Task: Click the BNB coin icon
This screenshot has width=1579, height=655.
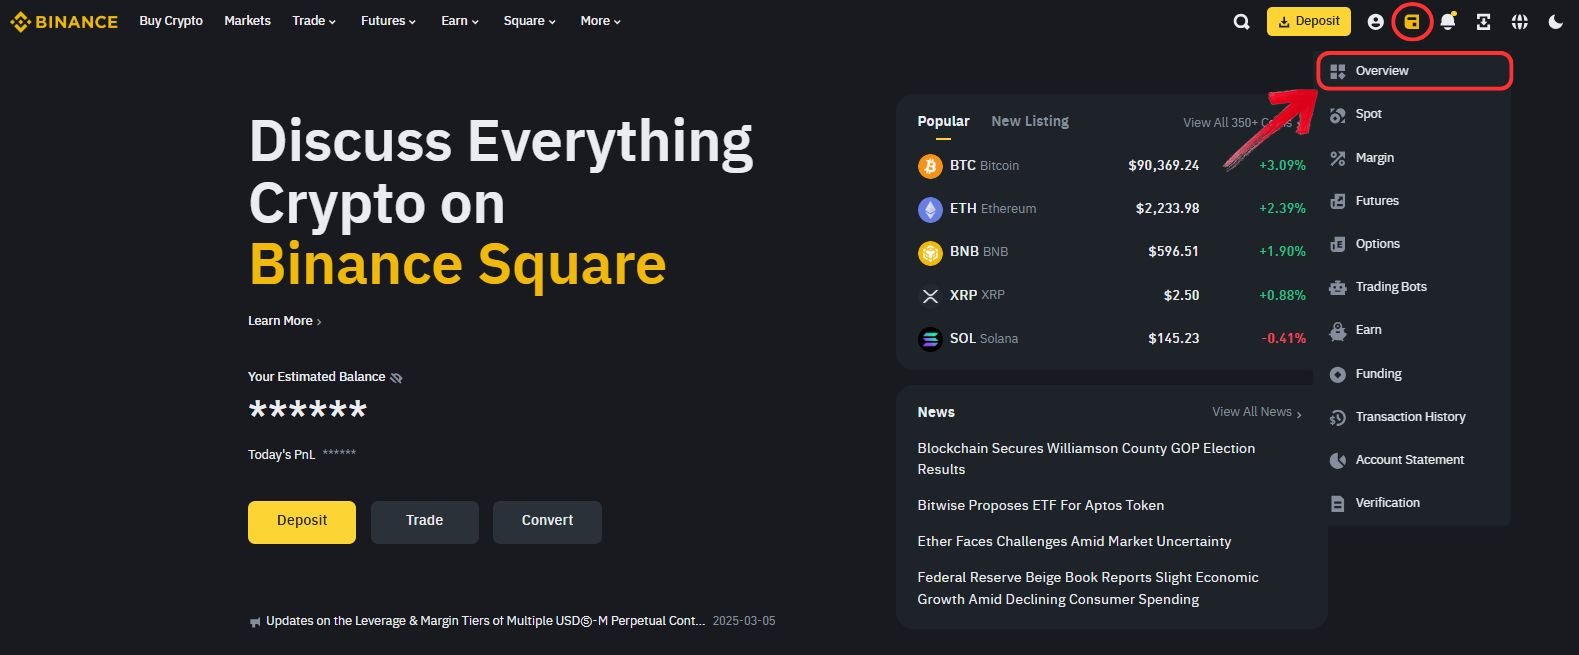Action: 930,252
